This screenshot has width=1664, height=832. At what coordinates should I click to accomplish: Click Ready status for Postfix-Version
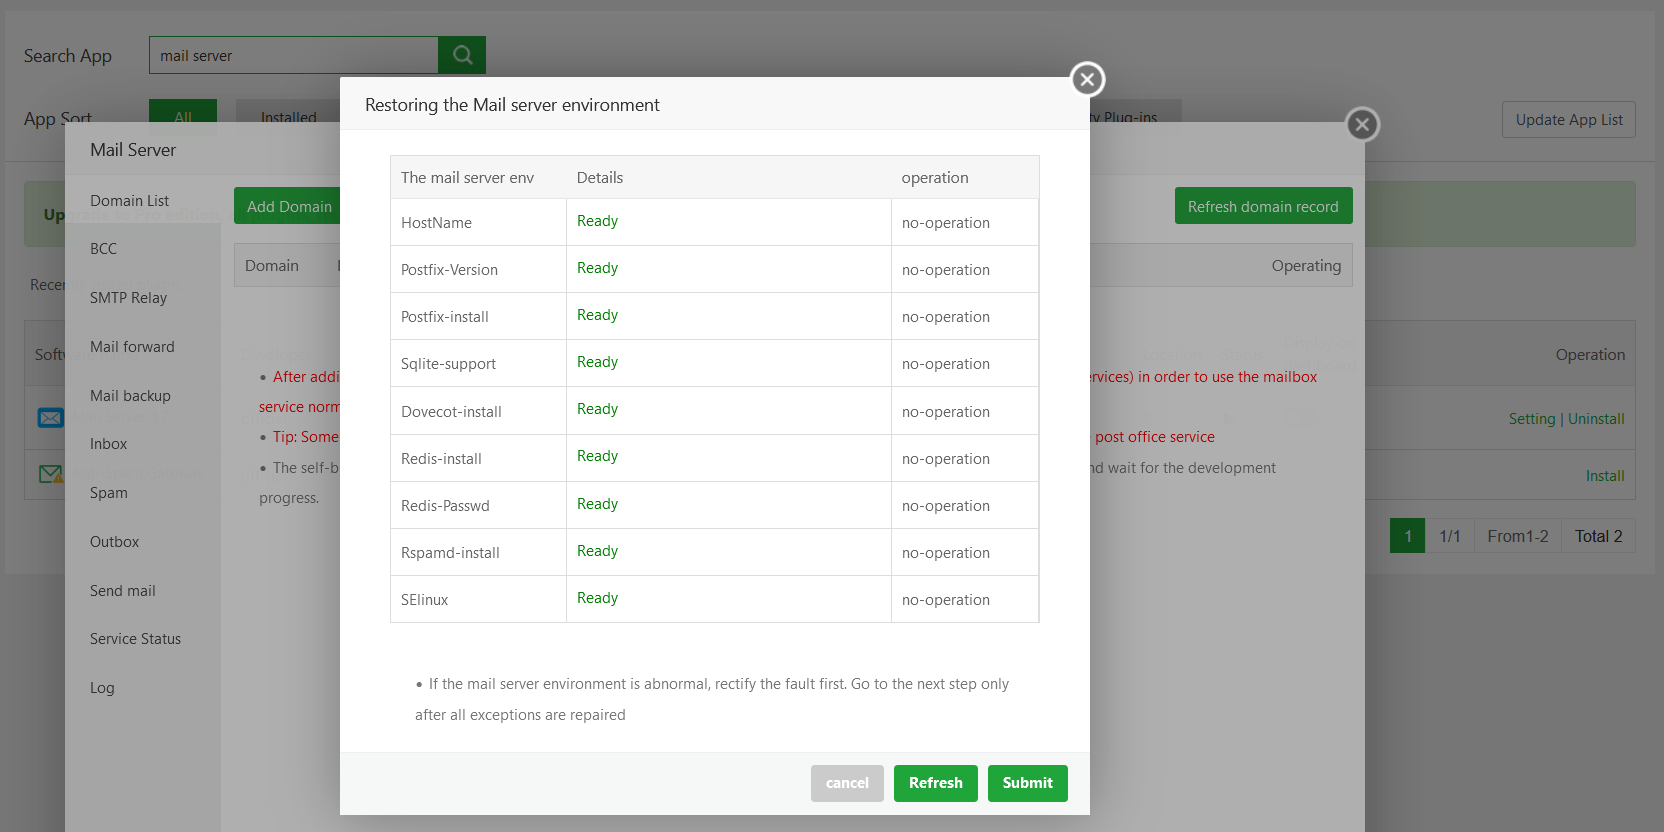597,268
